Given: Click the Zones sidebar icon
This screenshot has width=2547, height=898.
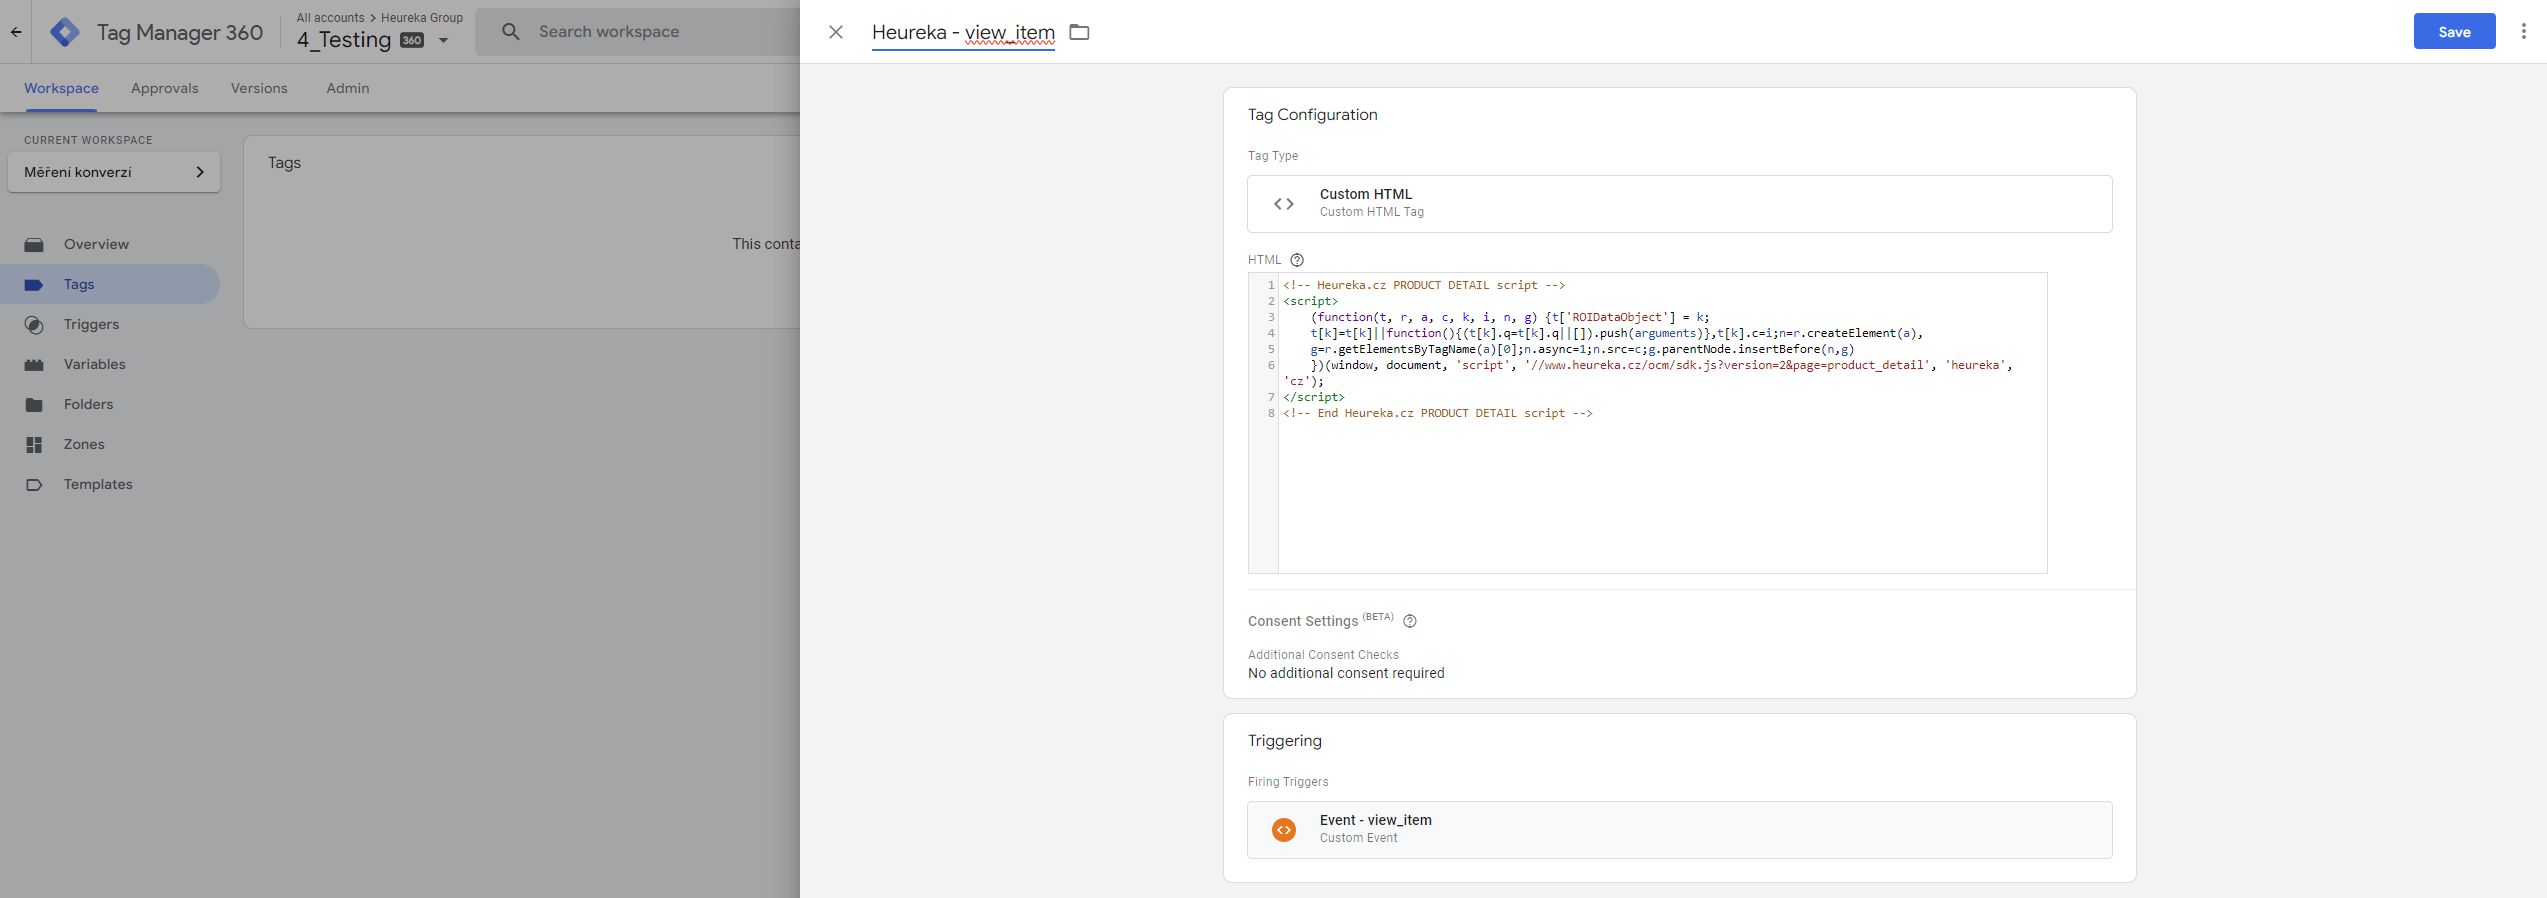Looking at the screenshot, I should click(x=34, y=444).
